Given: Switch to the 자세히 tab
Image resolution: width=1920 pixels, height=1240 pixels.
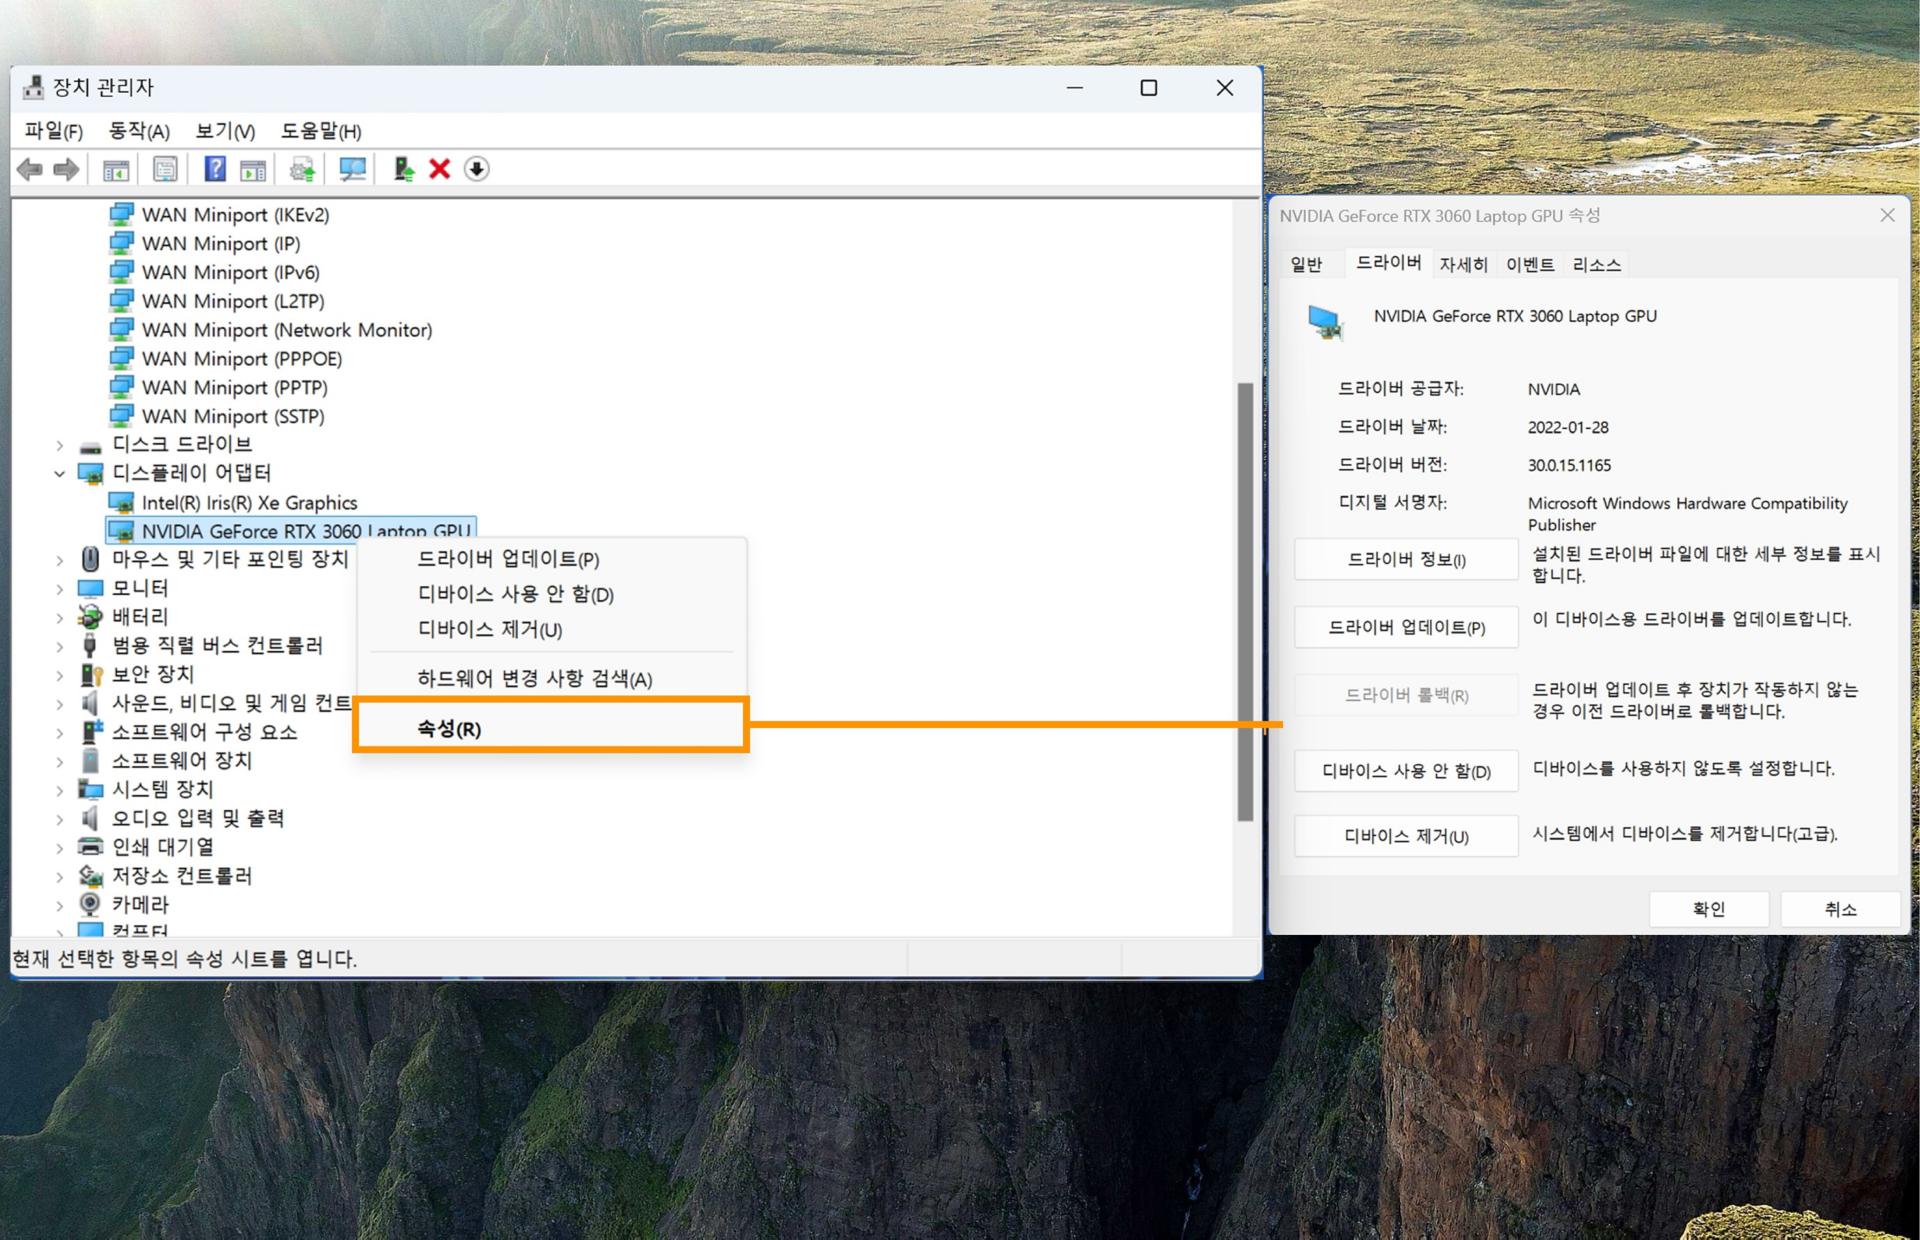Looking at the screenshot, I should tap(1464, 264).
